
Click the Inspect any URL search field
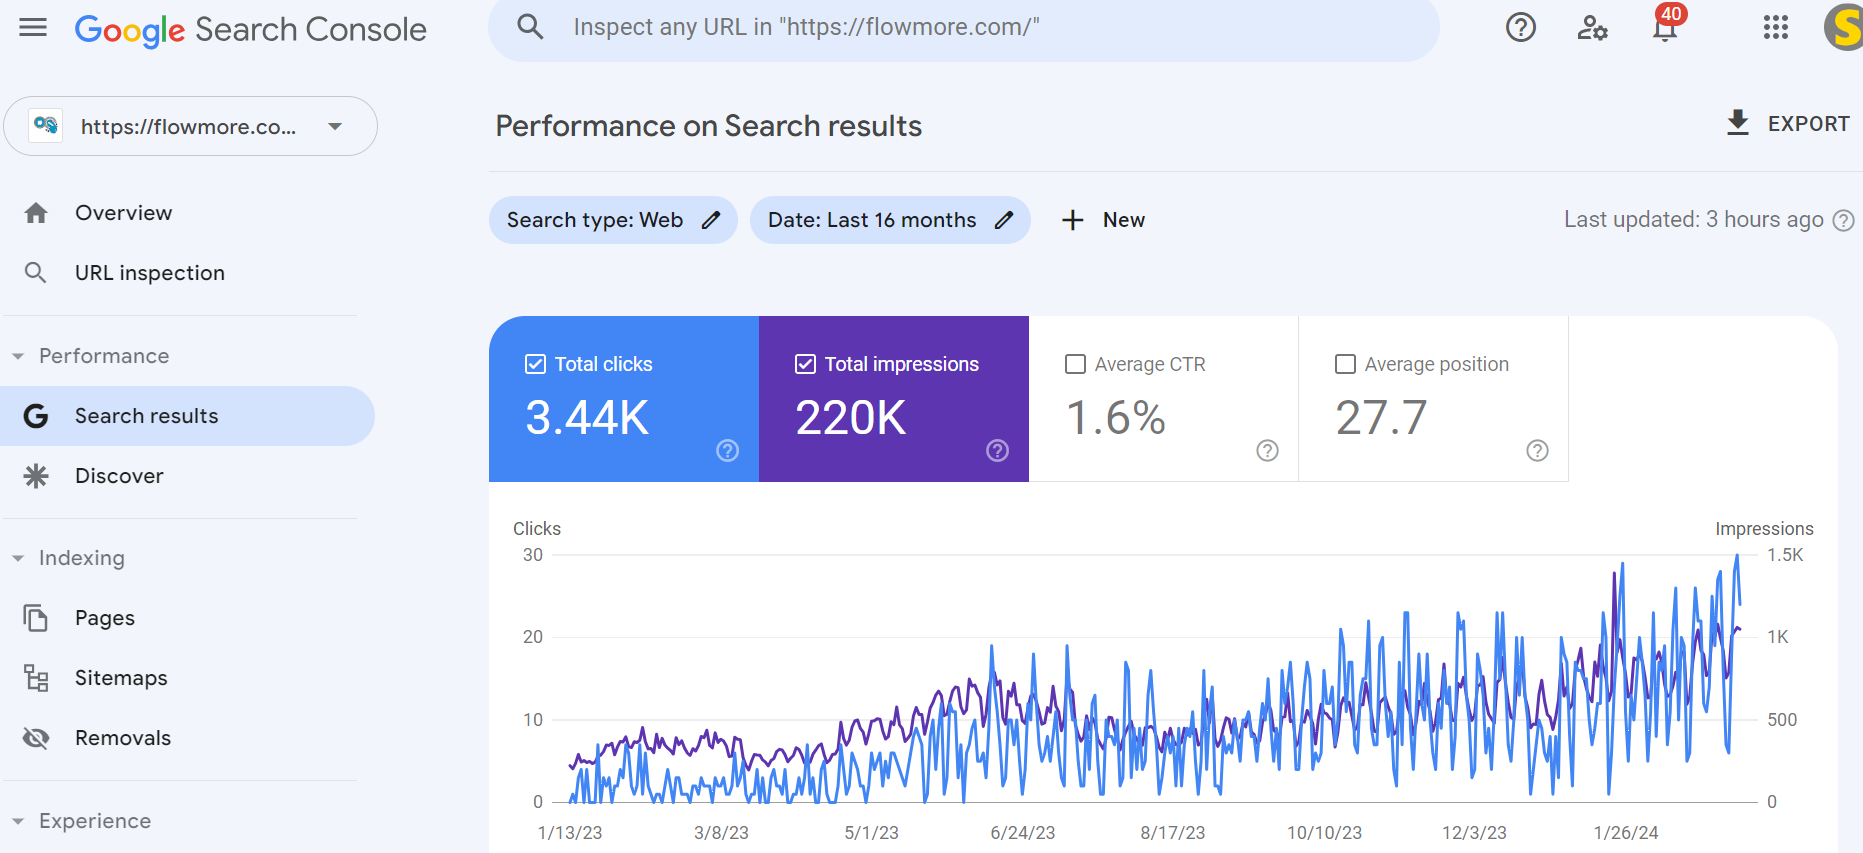963,27
